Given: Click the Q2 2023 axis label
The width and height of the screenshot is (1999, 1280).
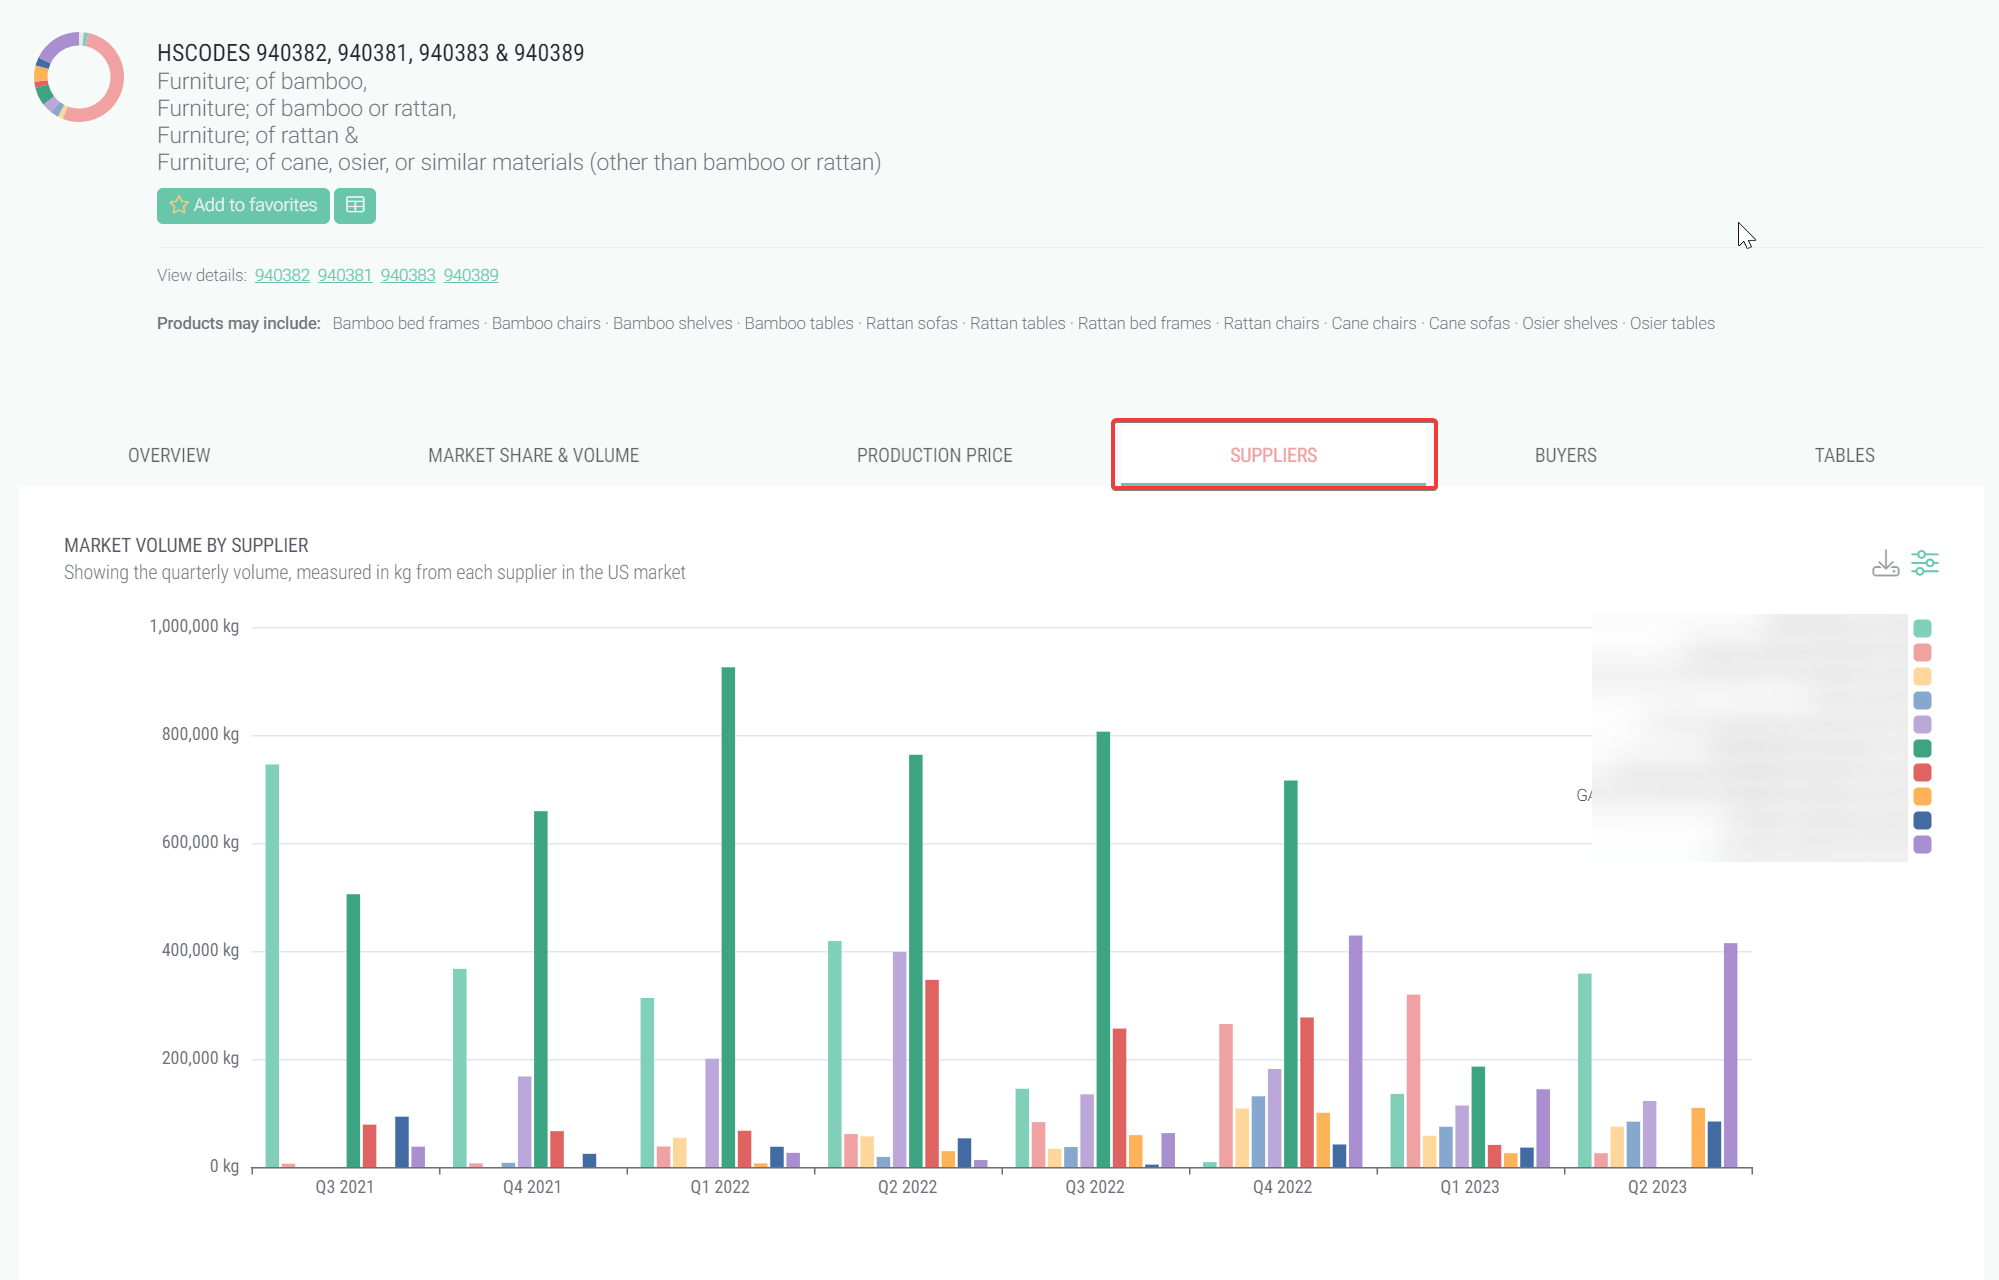Looking at the screenshot, I should (x=1657, y=1187).
